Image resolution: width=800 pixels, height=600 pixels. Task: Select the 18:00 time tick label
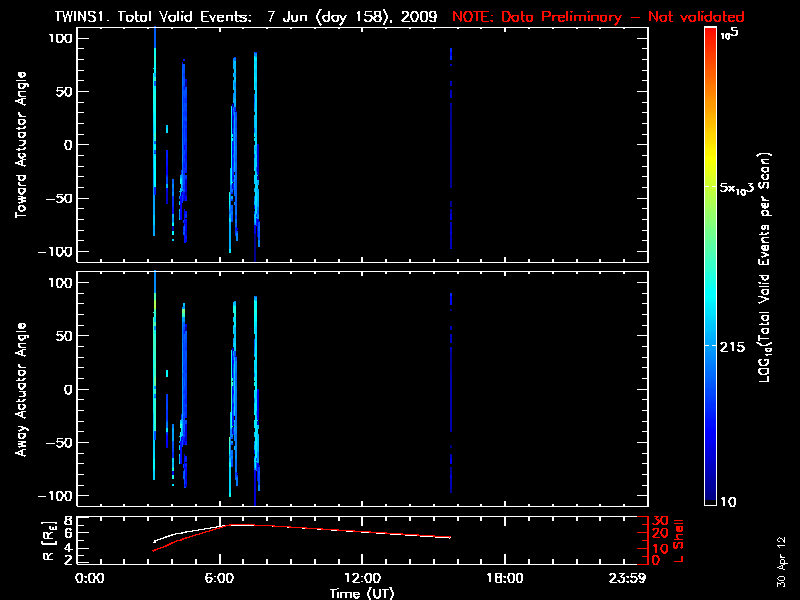(x=504, y=578)
